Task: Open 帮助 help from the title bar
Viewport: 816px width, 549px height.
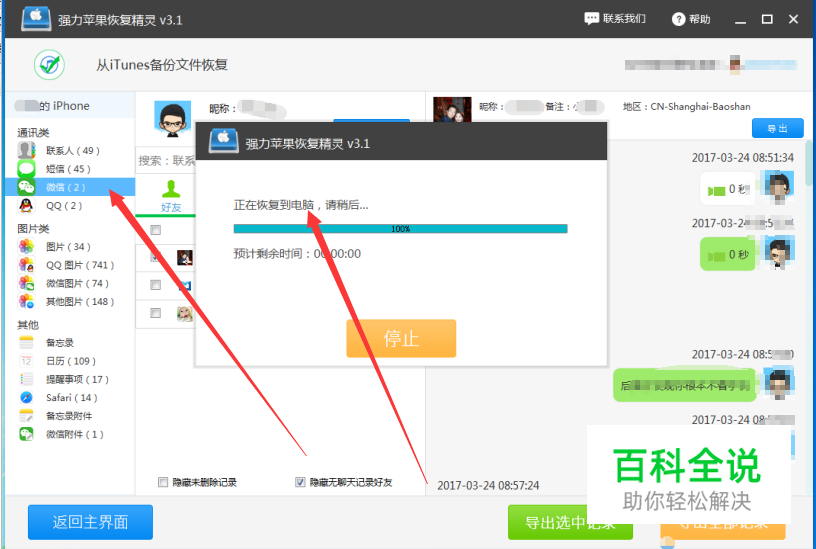Action: click(x=691, y=19)
